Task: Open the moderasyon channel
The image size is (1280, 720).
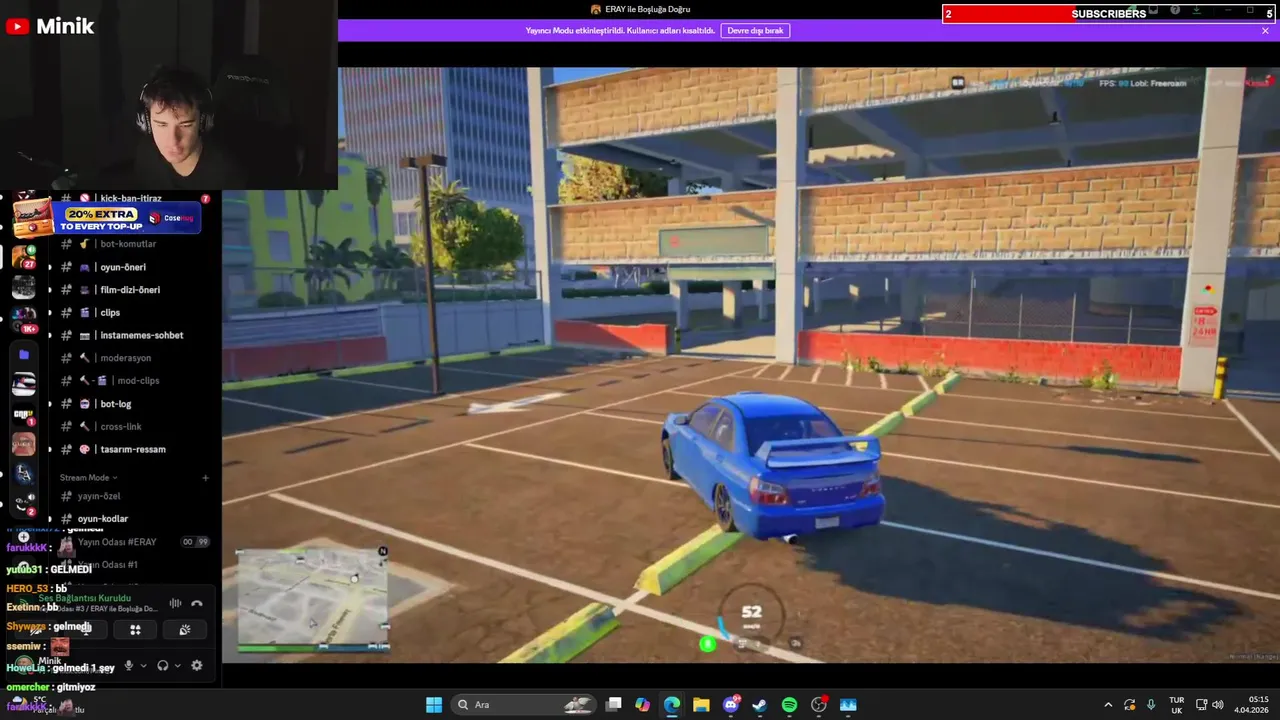Action: tap(125, 358)
